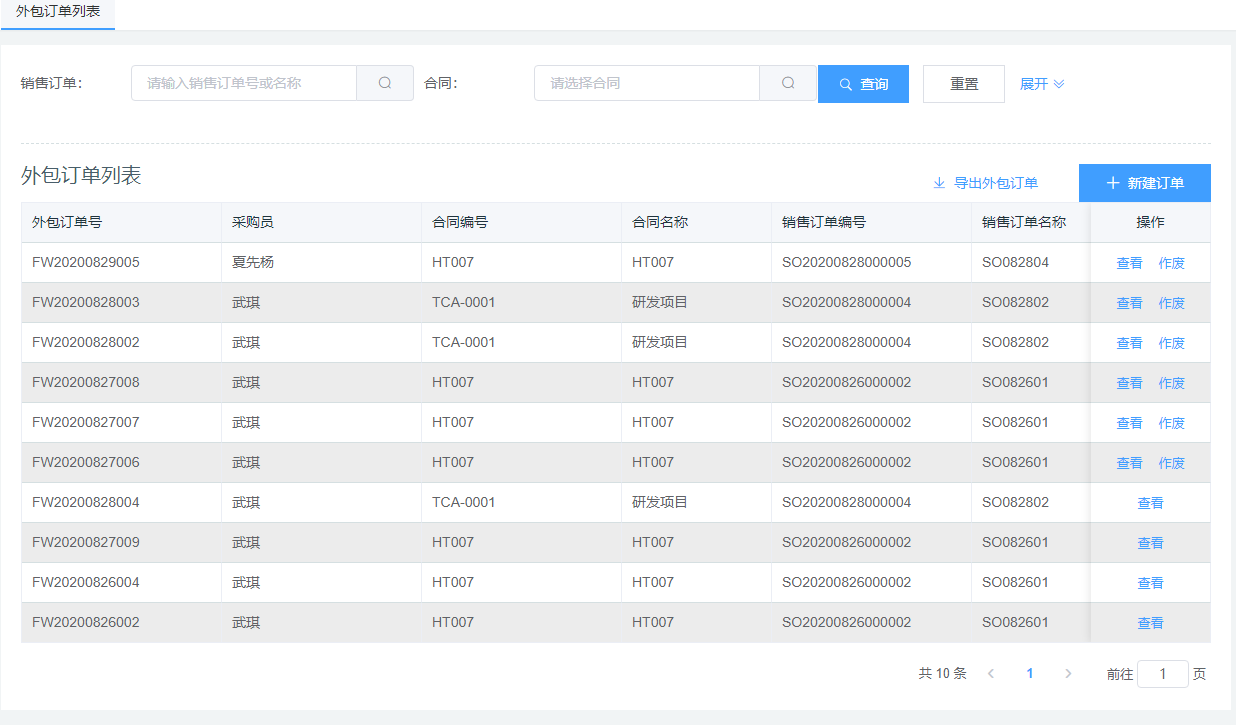
Task: Select page 1 in pagination
Action: click(x=1030, y=674)
